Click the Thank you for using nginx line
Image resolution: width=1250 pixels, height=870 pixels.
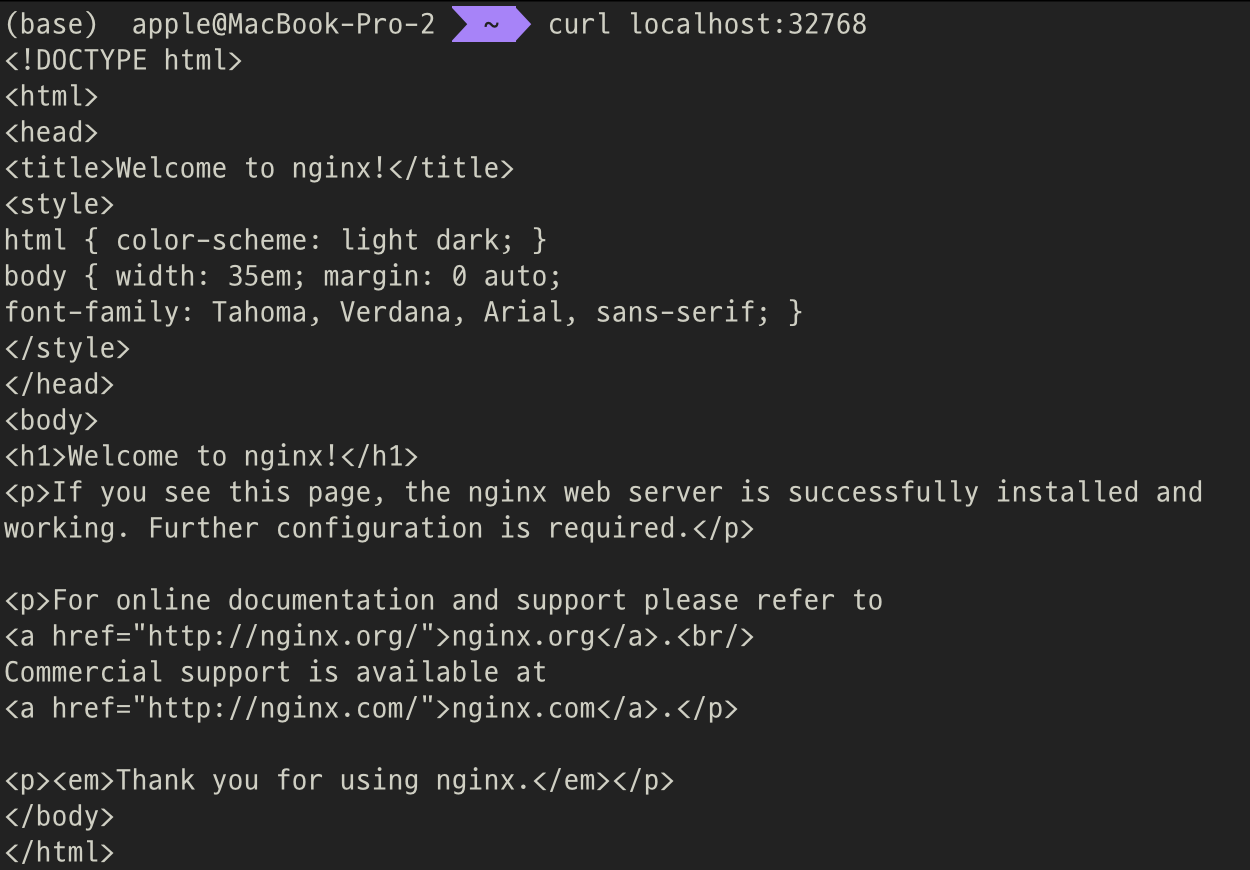339,781
